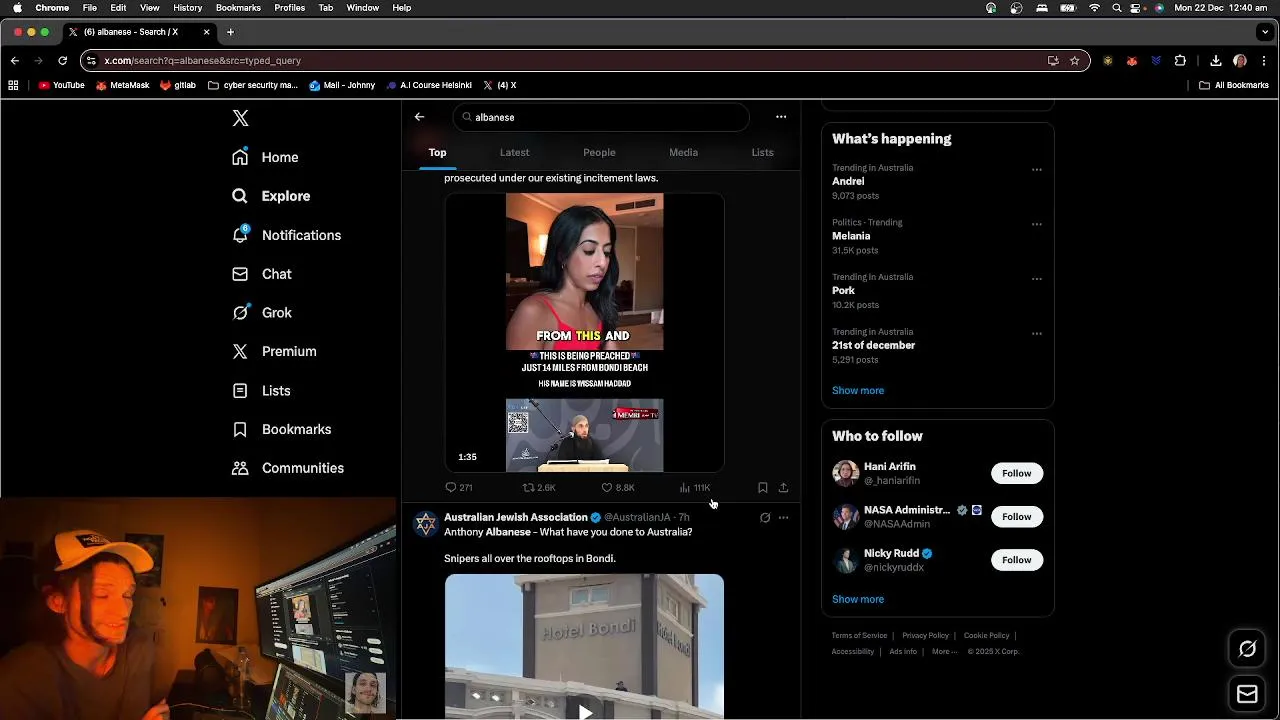Viewport: 1280px width, 720px height.
Task: Open Chrome extensions puzzle icon
Action: [1180, 60]
